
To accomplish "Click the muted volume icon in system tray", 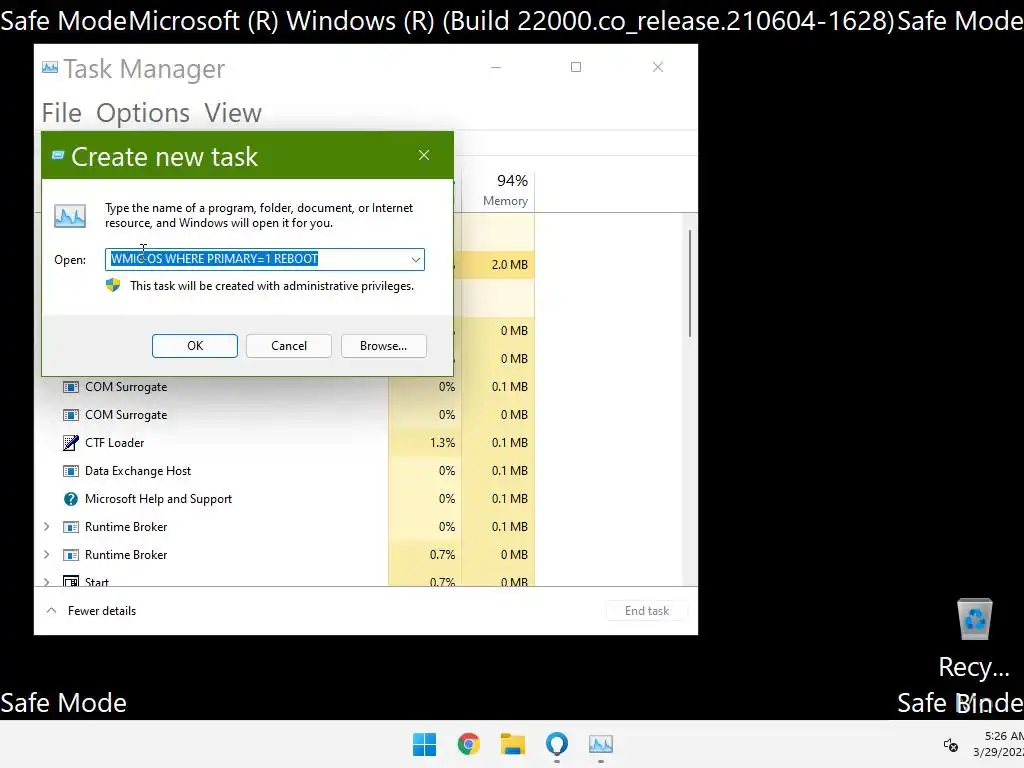I will [951, 744].
